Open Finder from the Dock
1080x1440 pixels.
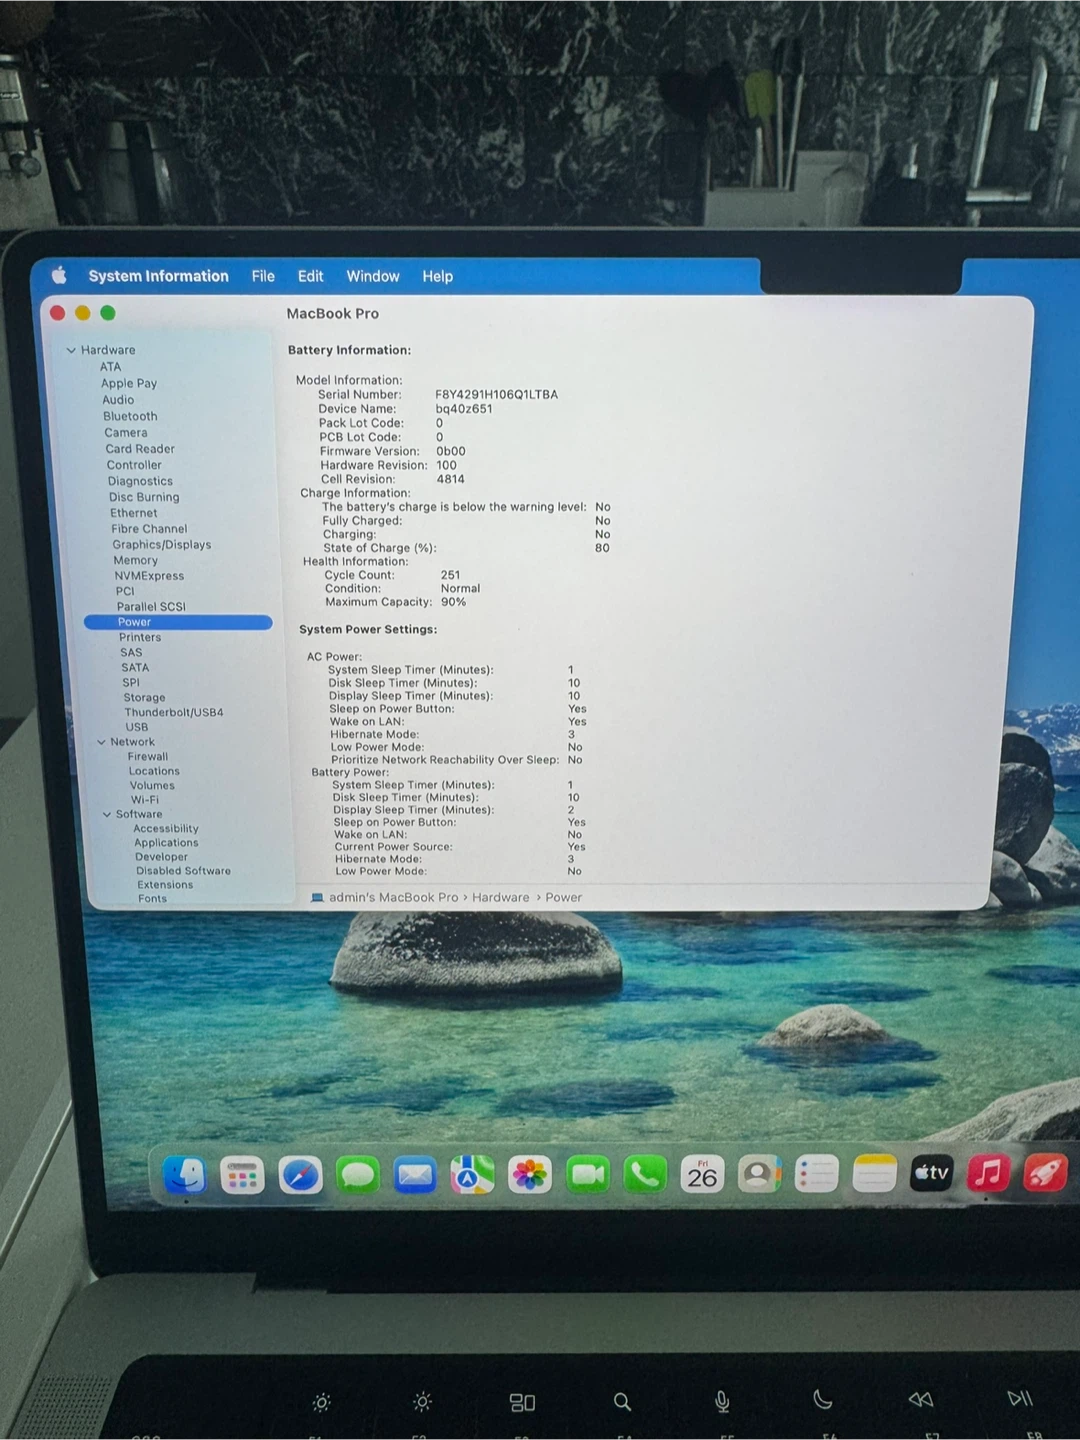(184, 1175)
